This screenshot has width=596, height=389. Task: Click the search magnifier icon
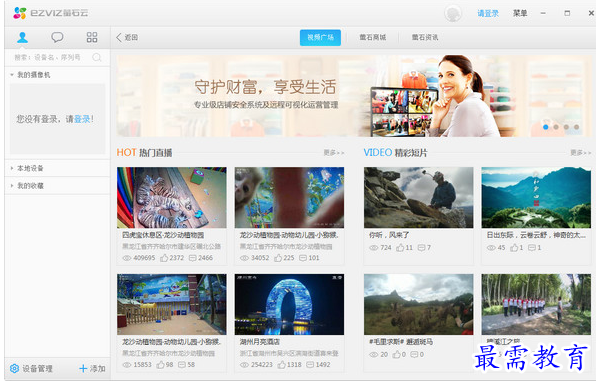[x=97, y=57]
